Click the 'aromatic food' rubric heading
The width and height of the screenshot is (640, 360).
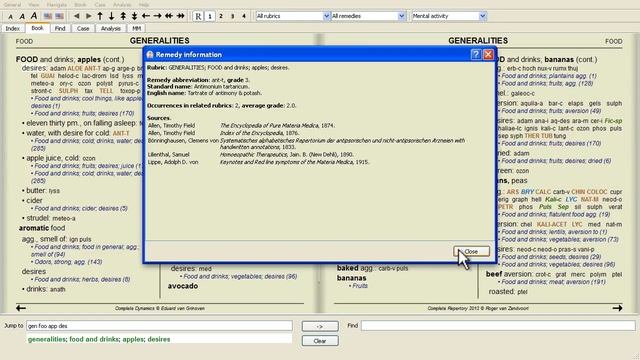click(x=42, y=228)
